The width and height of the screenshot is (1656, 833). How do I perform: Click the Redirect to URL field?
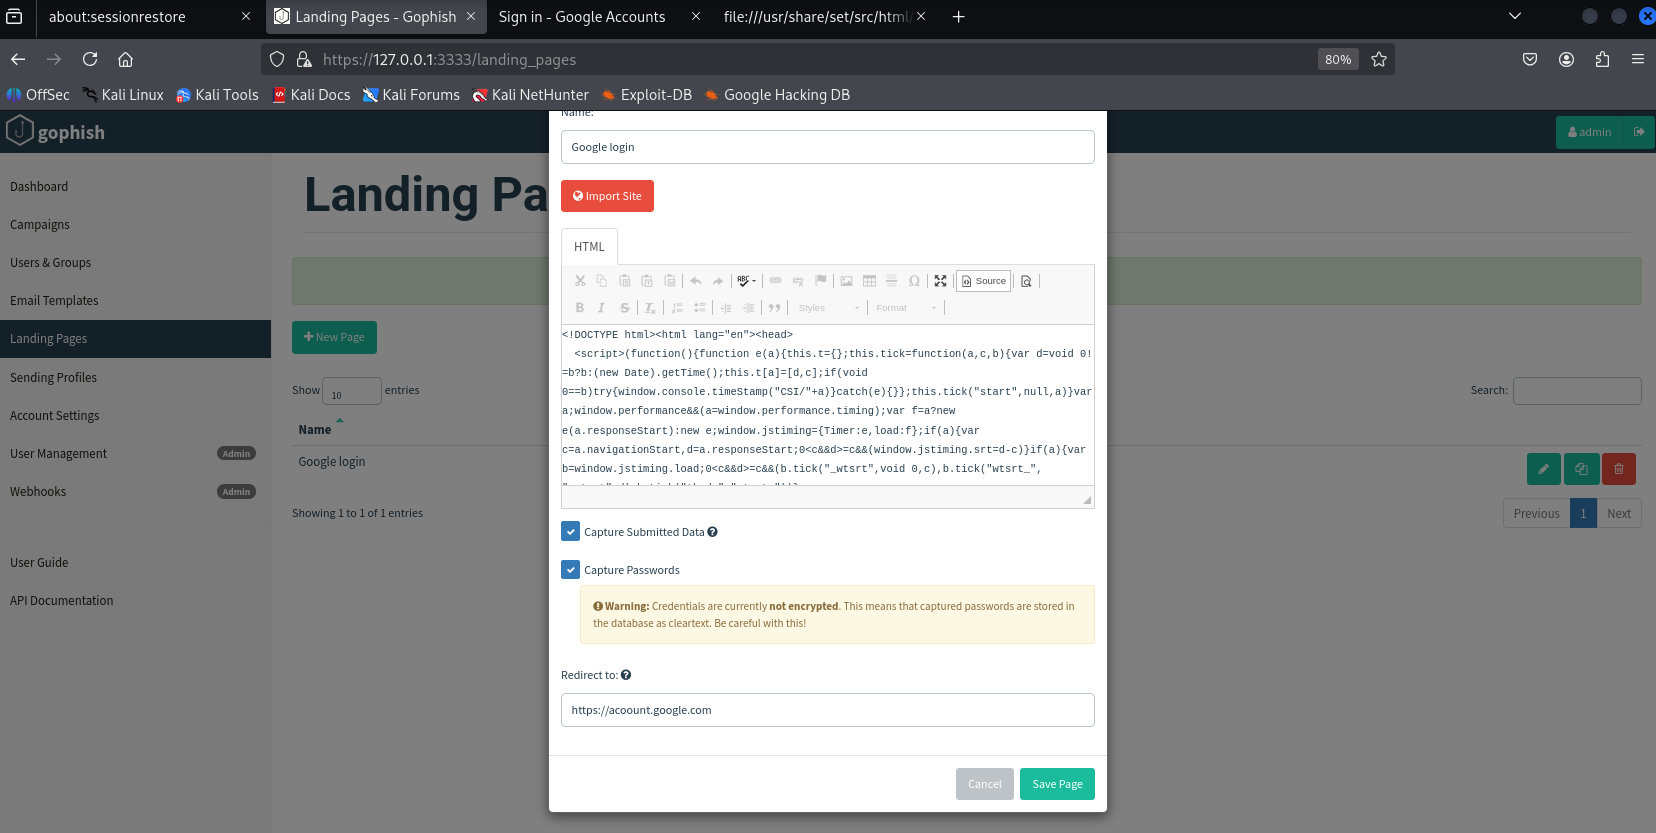(x=827, y=710)
